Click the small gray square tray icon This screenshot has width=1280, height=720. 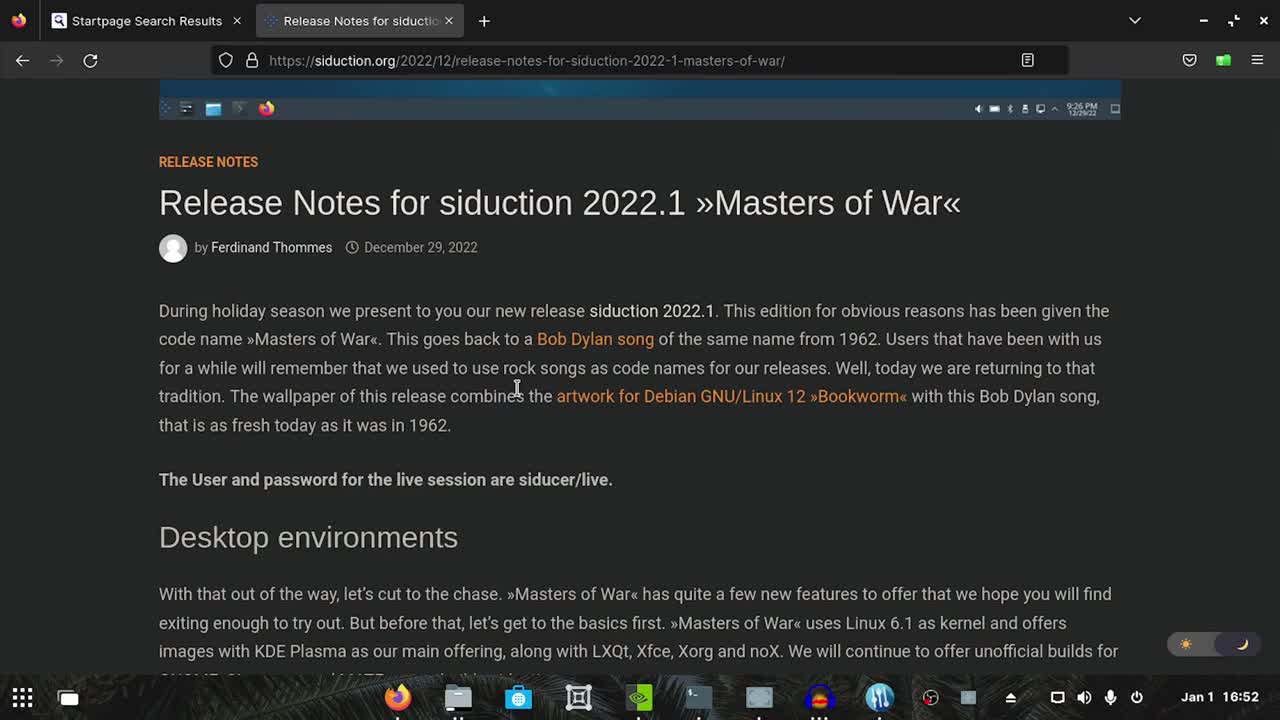968,697
